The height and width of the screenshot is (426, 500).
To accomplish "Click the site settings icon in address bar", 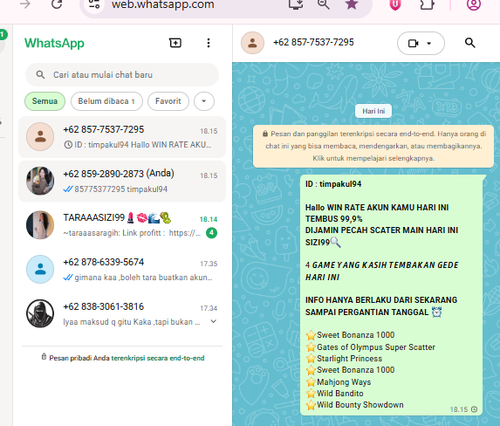I will coord(94,4).
